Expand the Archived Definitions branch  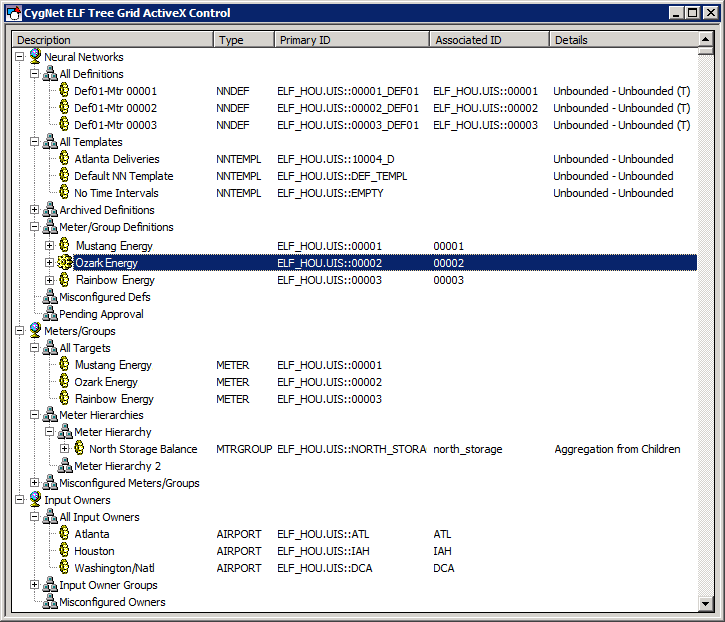[x=34, y=210]
